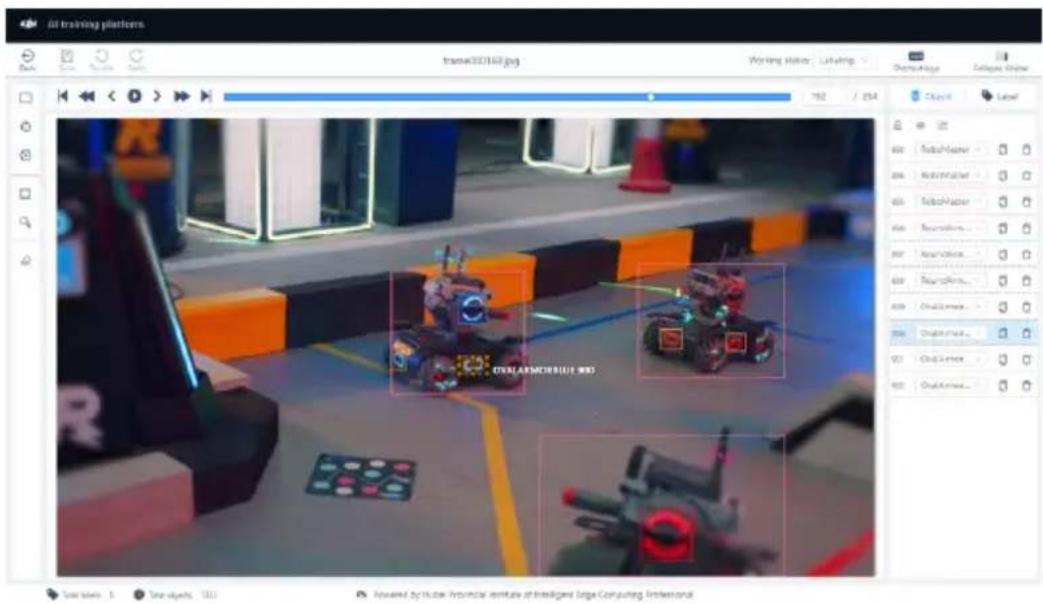The width and height of the screenshot is (1043, 604).
Task: Switch to the Label tab
Action: coord(1000,96)
